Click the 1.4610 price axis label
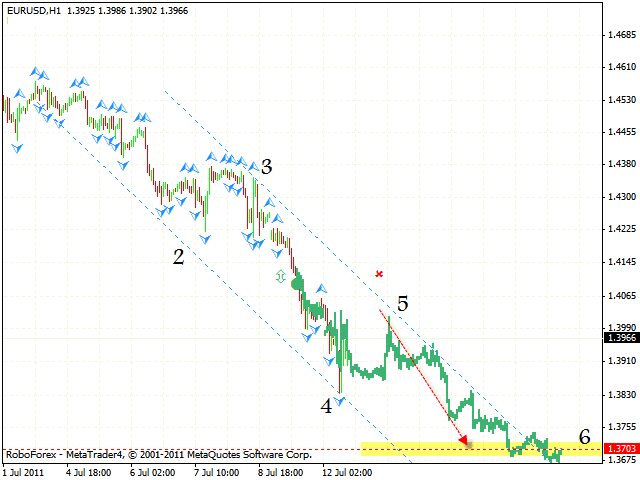This screenshot has width=640, height=480. tap(622, 67)
